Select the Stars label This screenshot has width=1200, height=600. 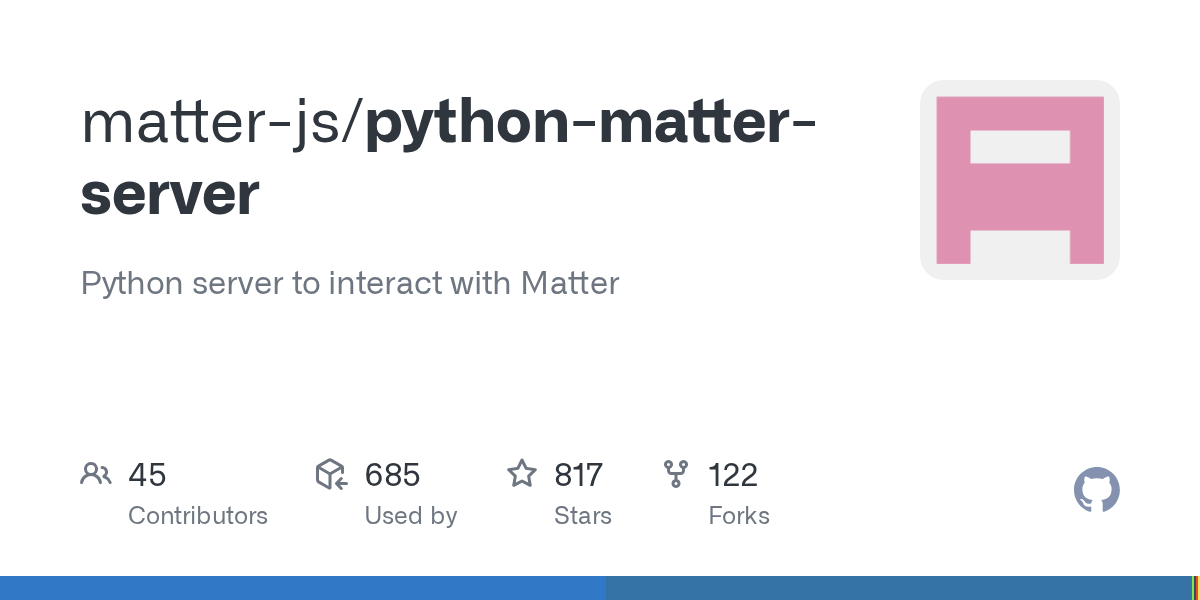point(582,516)
